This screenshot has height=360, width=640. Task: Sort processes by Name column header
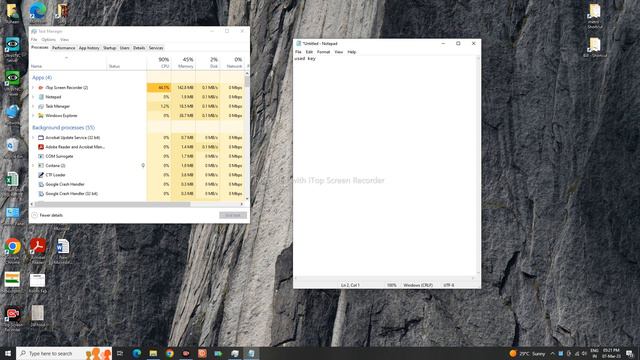coord(67,62)
